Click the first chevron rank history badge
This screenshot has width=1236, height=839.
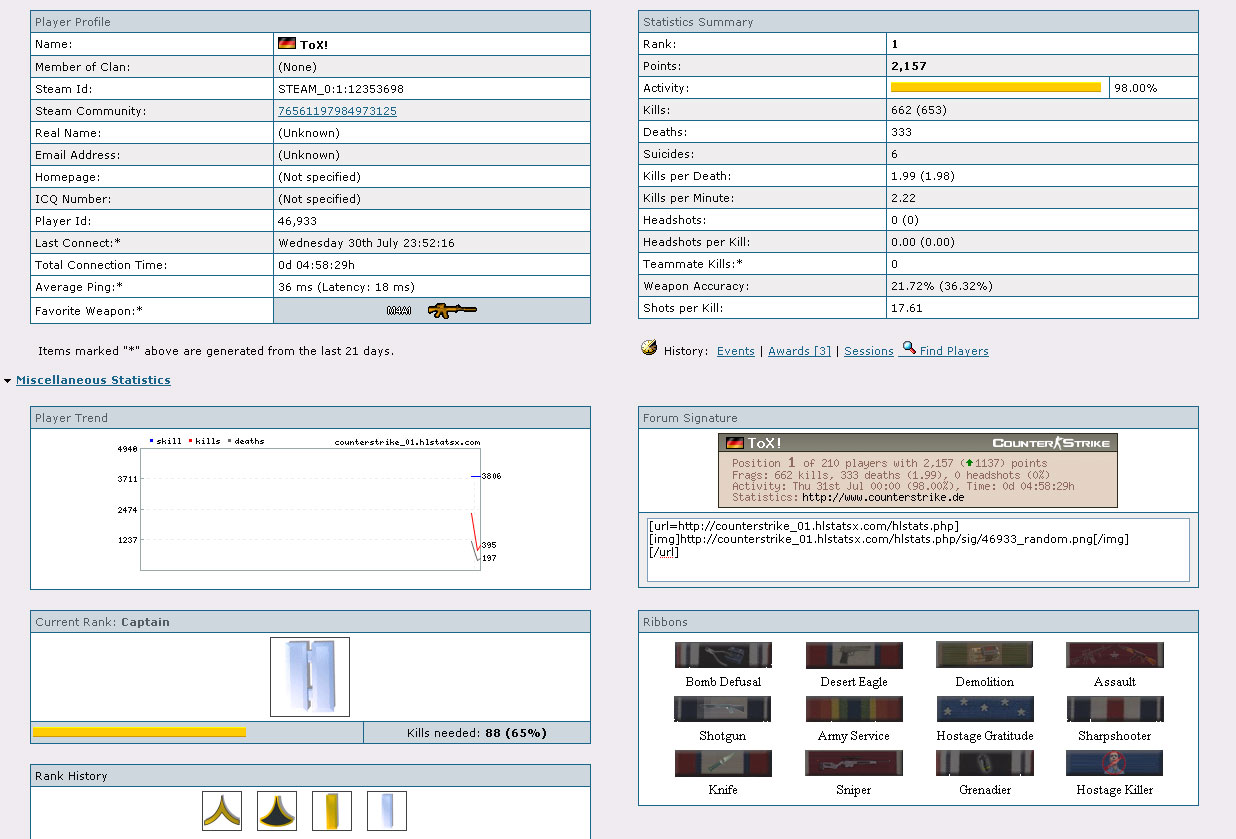click(x=222, y=810)
